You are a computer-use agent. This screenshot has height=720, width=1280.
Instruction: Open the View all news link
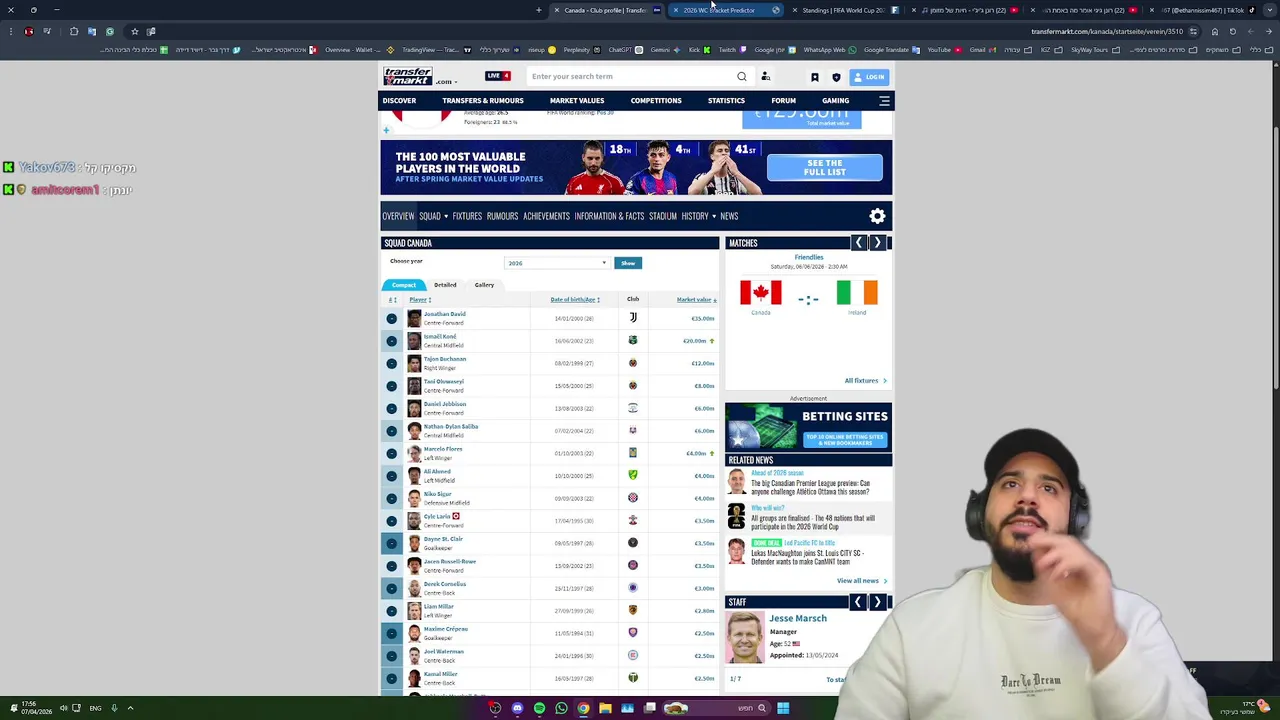pos(861,581)
